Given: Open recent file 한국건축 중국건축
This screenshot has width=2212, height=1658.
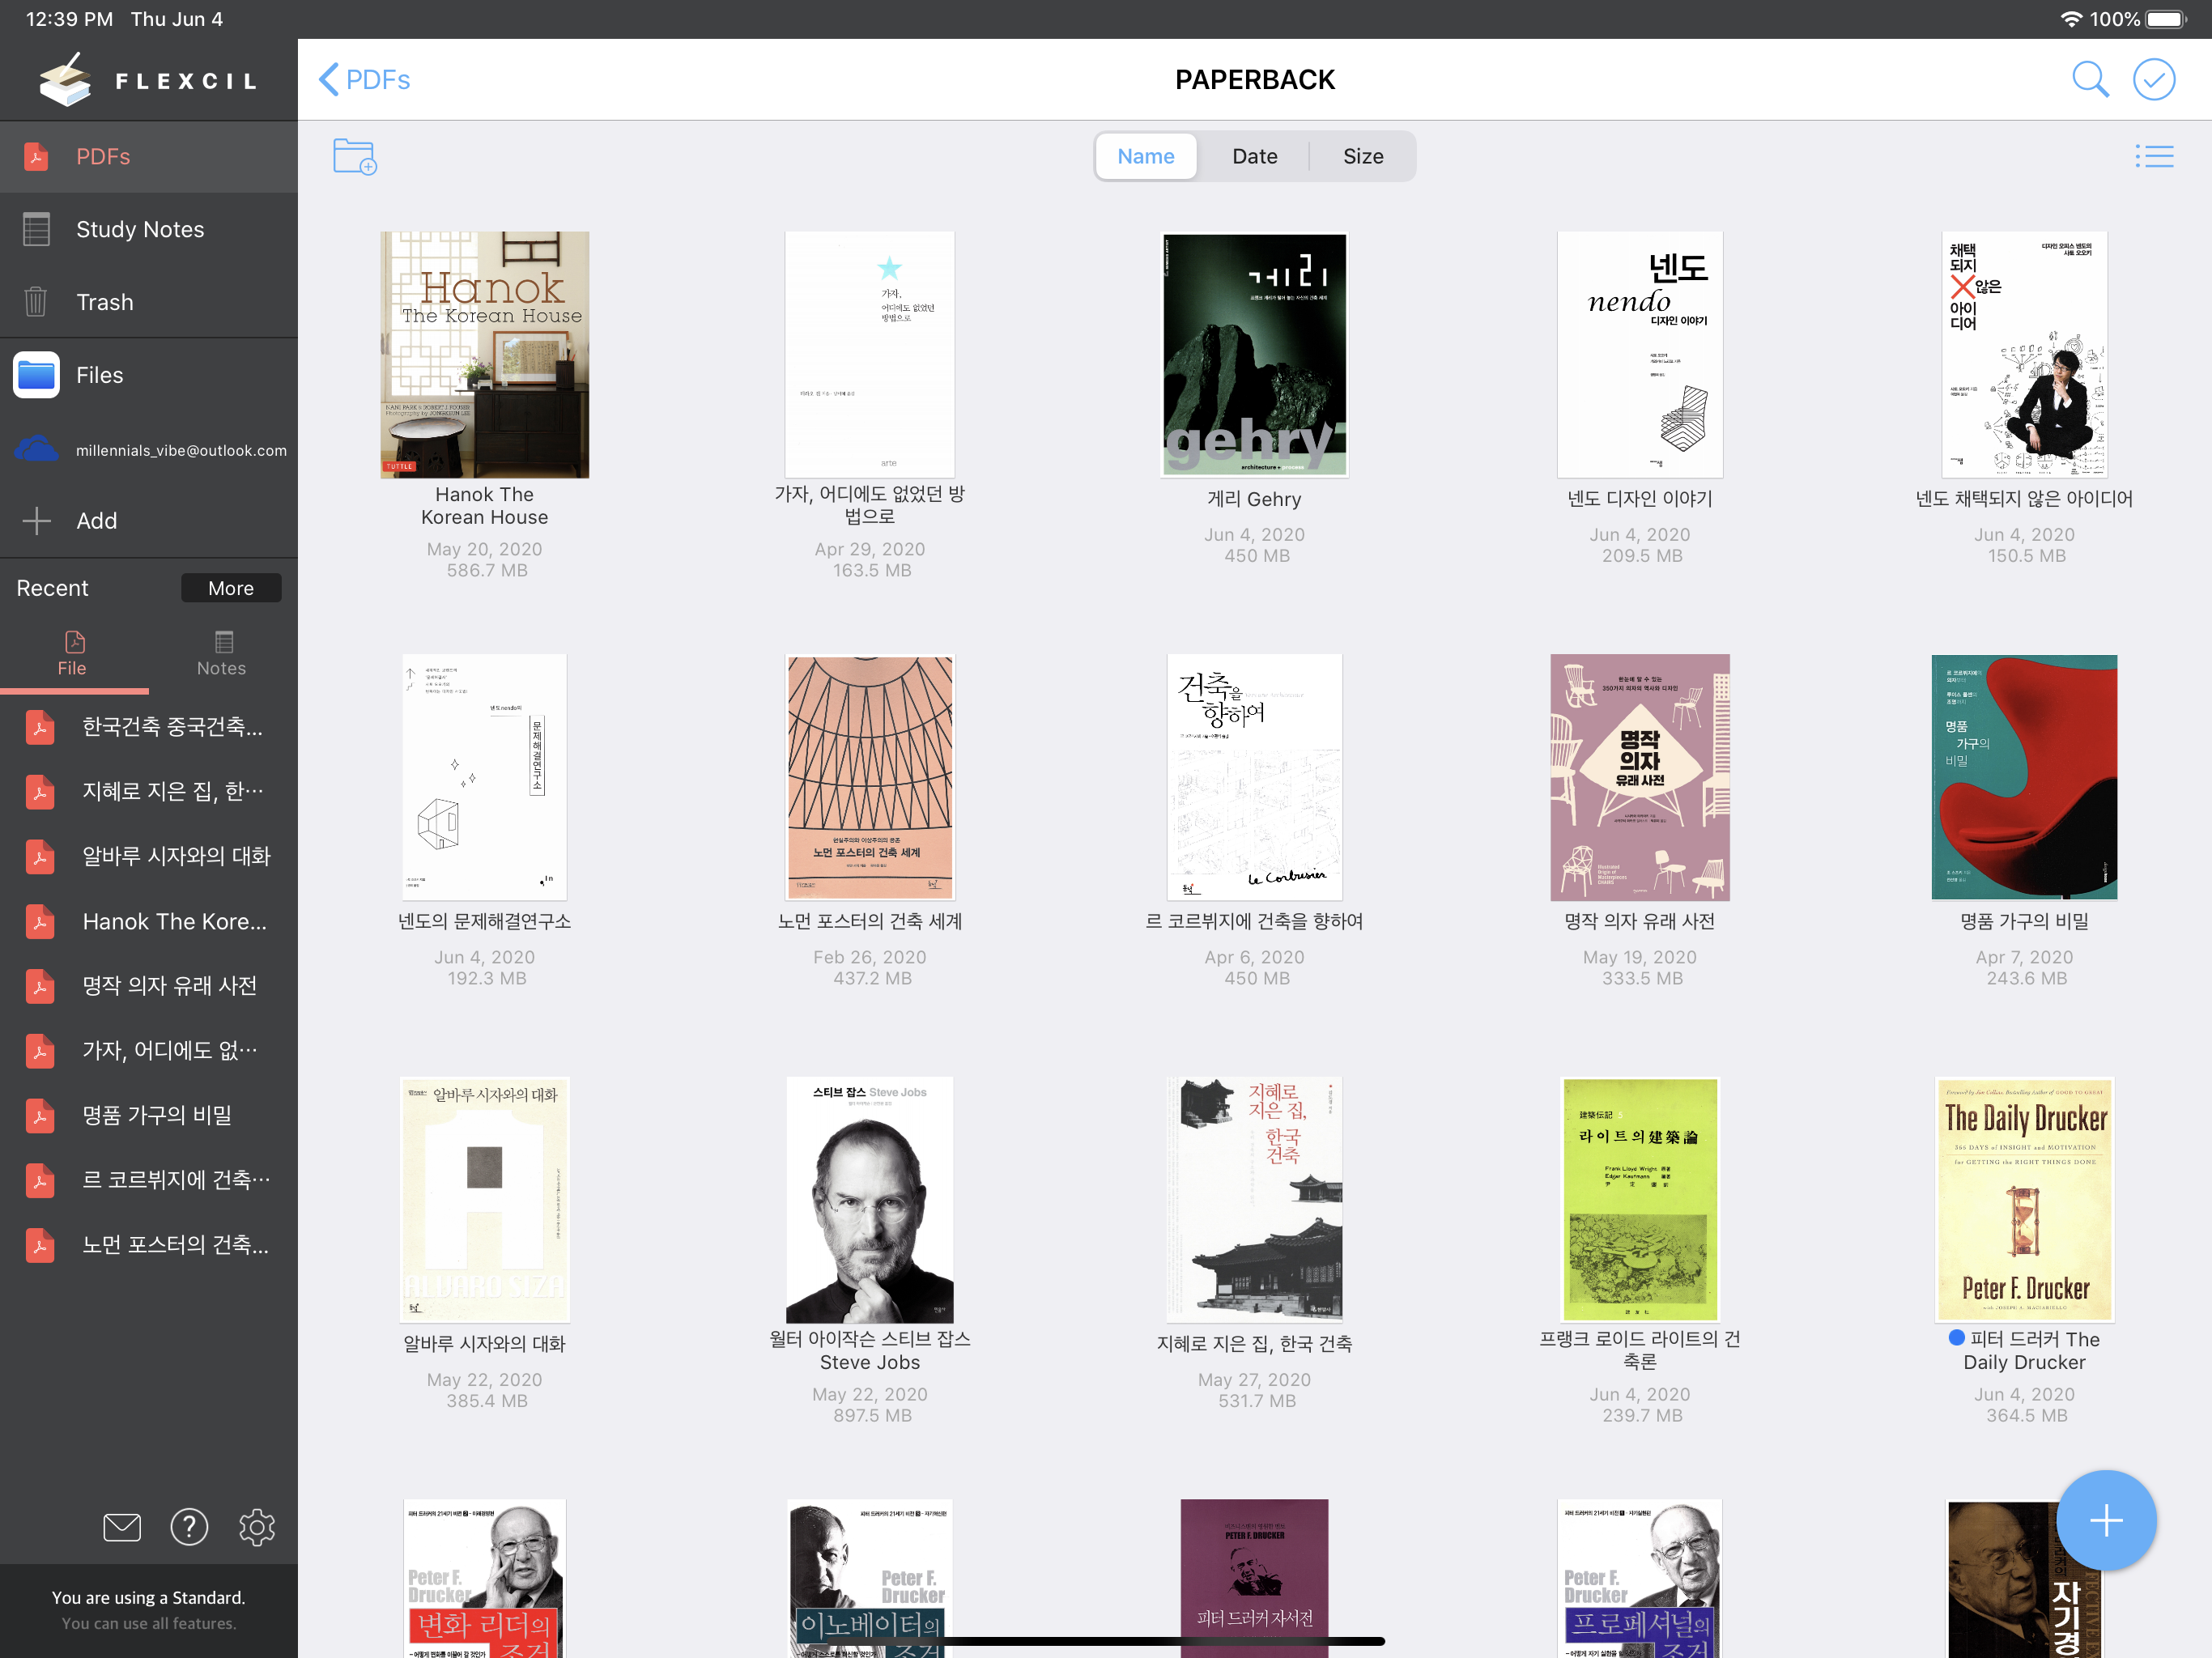Looking at the screenshot, I should [x=149, y=727].
